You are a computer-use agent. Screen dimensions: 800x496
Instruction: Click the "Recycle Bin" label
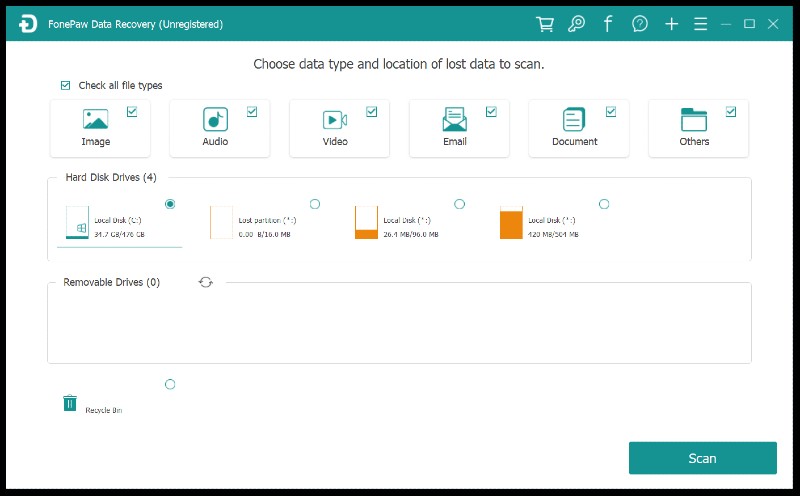[x=104, y=410]
